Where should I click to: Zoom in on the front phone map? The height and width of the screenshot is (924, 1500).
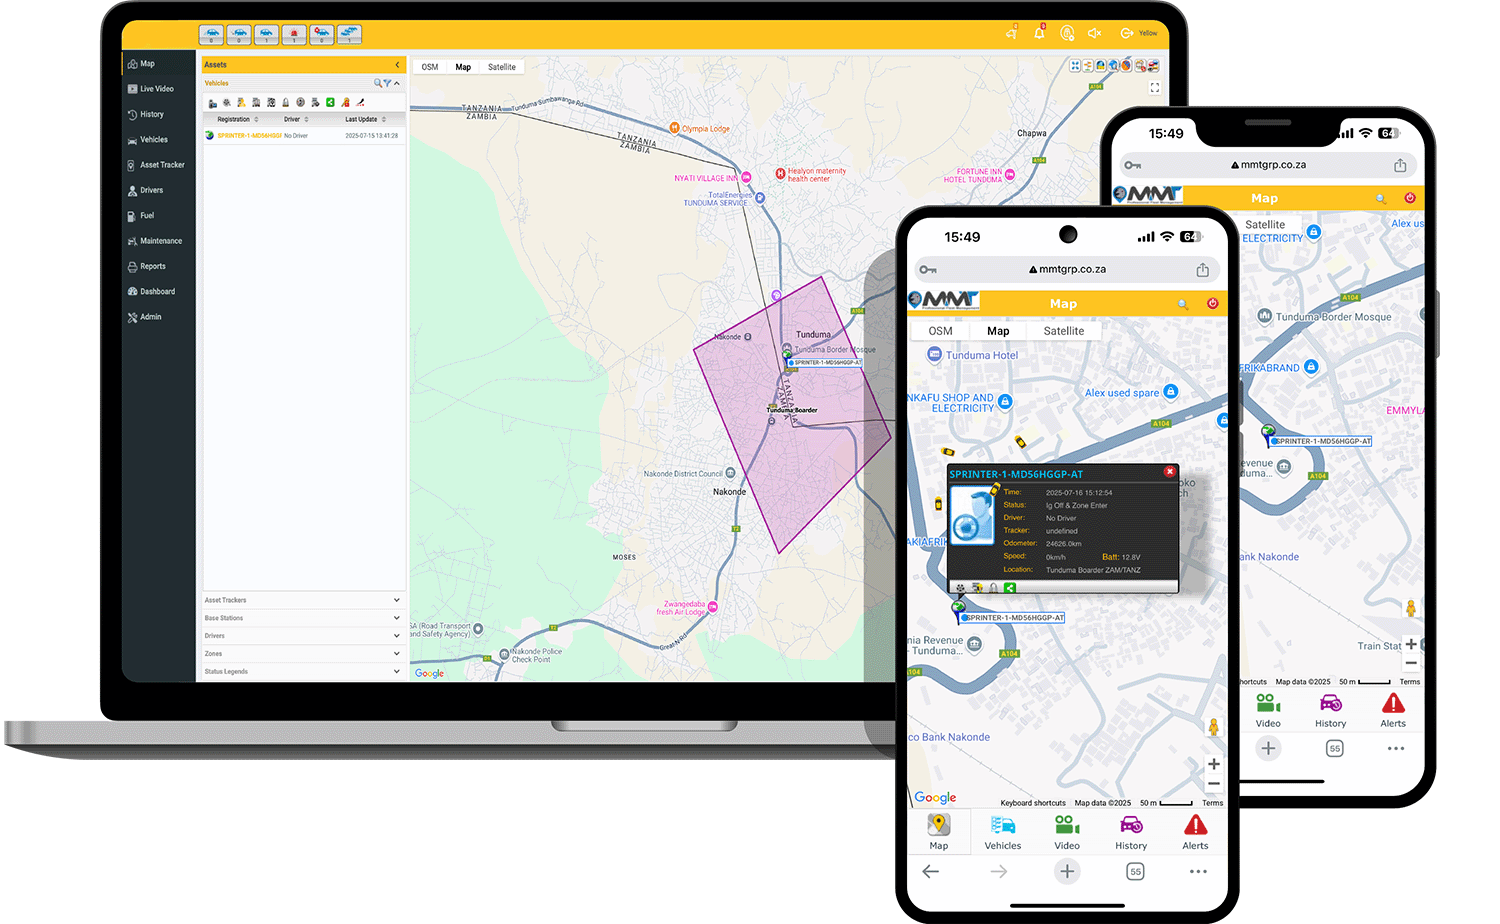1213,764
